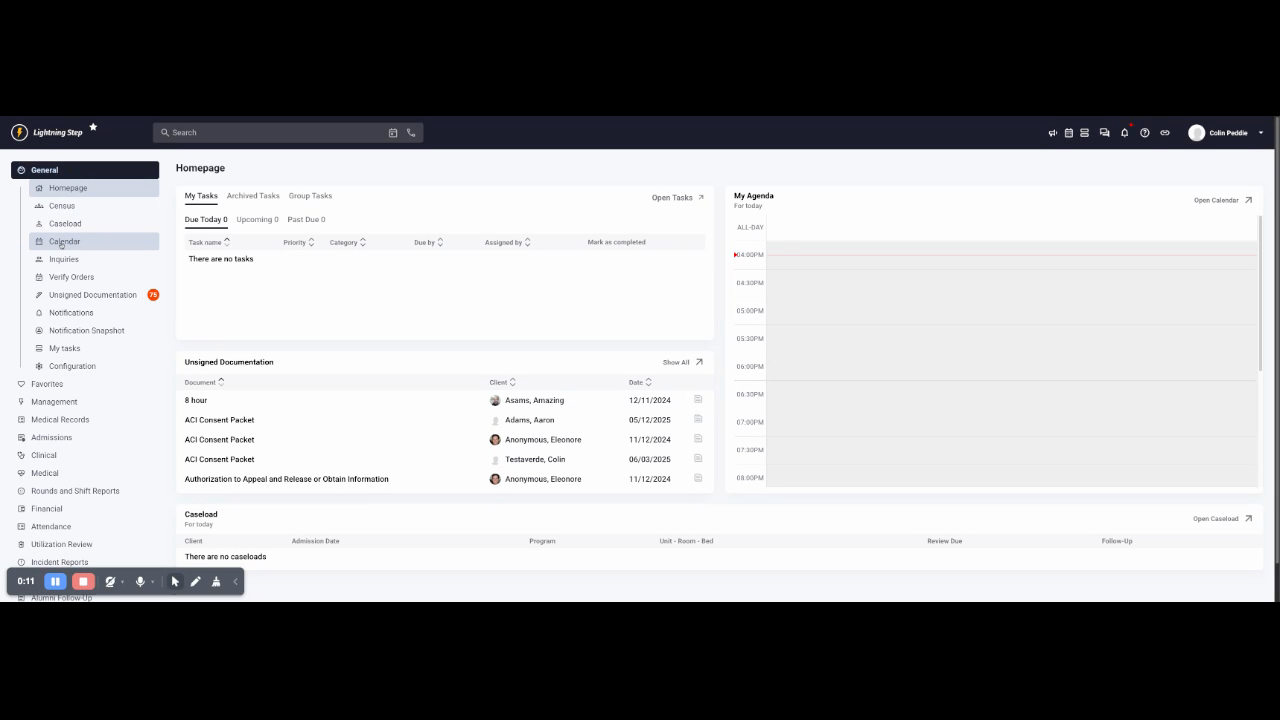Sort Unsigned Documentation by Date
The image size is (1280, 720).
[x=649, y=382]
